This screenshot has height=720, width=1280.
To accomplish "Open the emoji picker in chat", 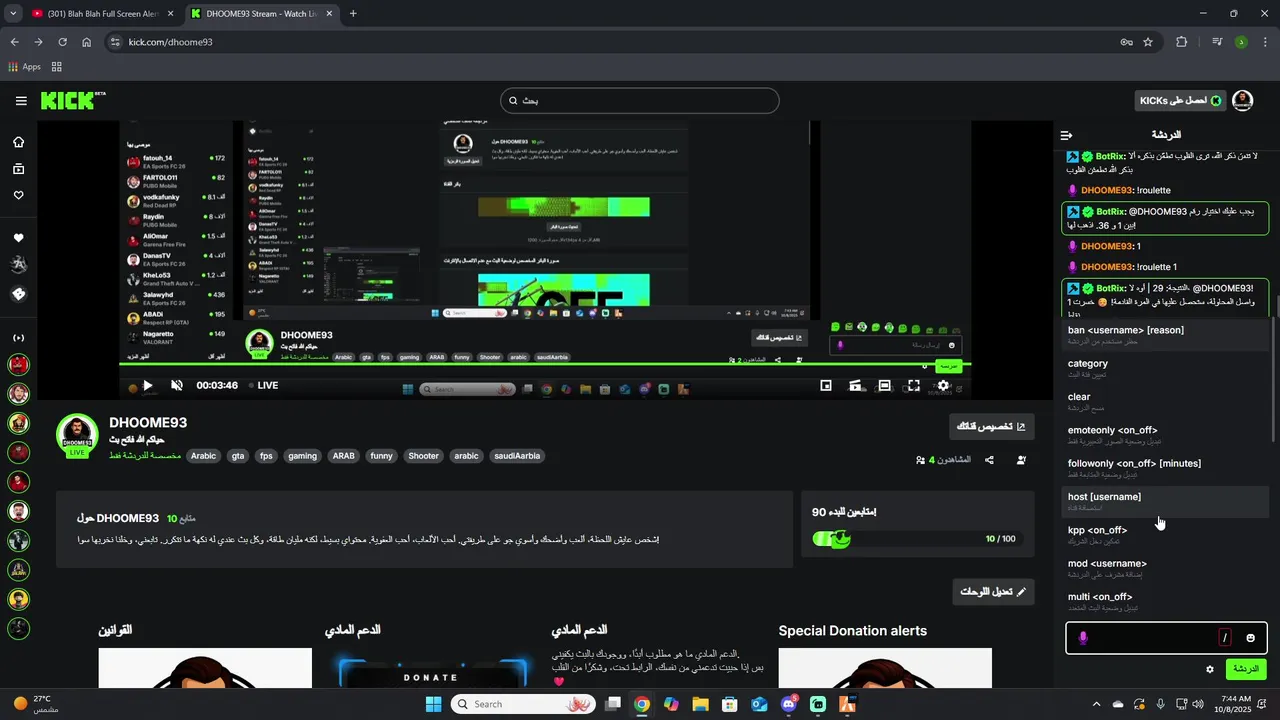I will (x=1250, y=638).
